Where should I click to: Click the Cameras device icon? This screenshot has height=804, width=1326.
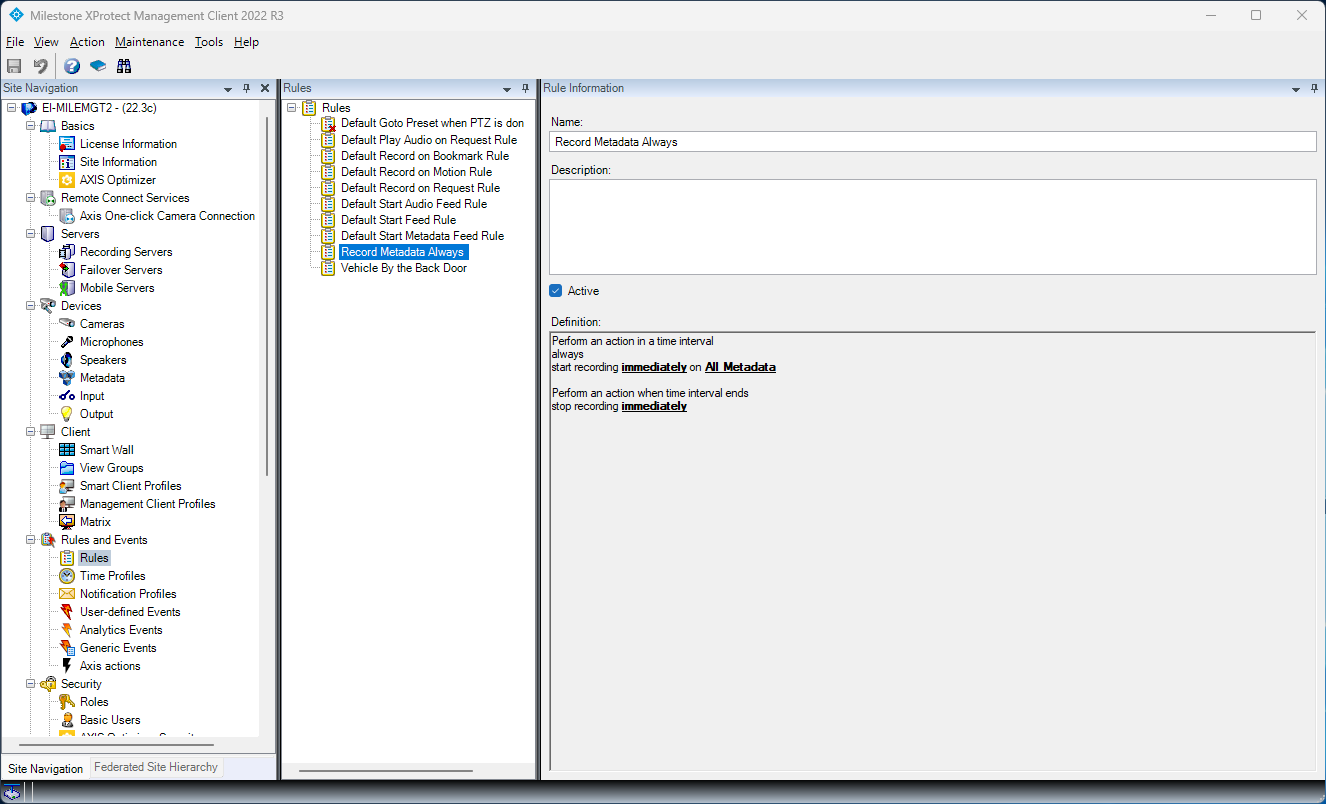[x=67, y=324]
